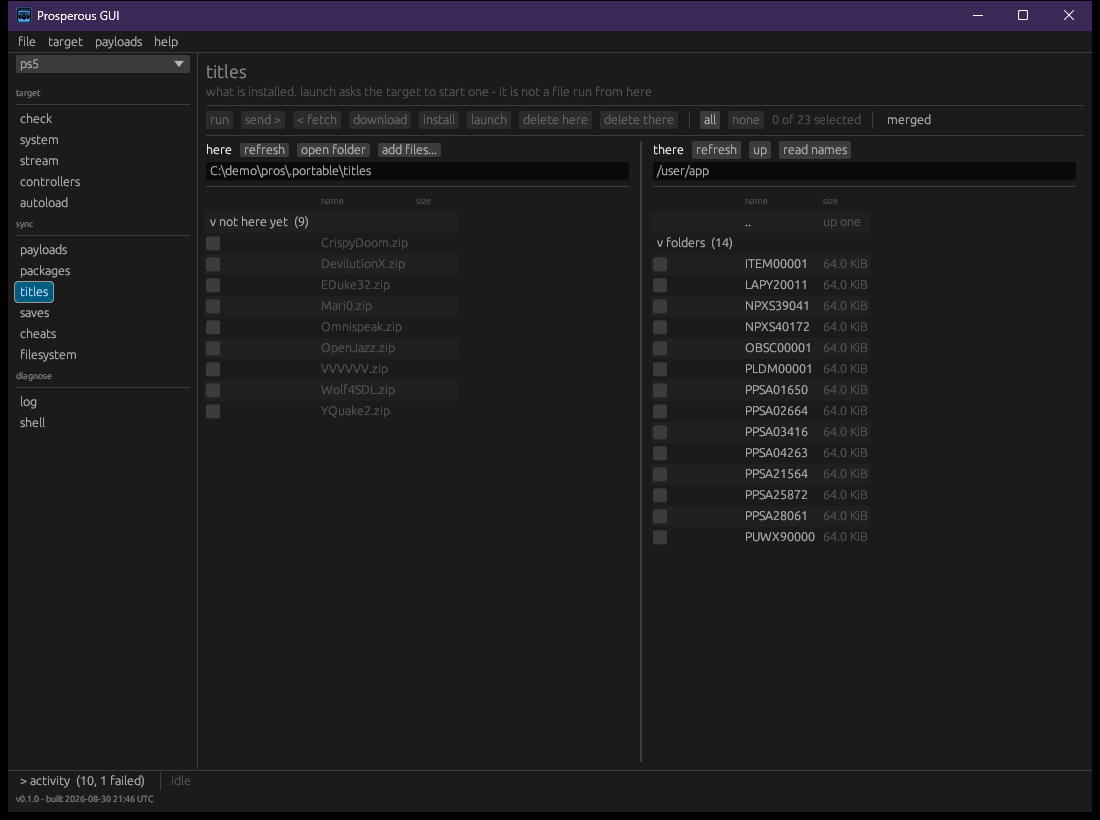Click the '..' up one row
The image size is (1100, 820).
click(x=760, y=222)
